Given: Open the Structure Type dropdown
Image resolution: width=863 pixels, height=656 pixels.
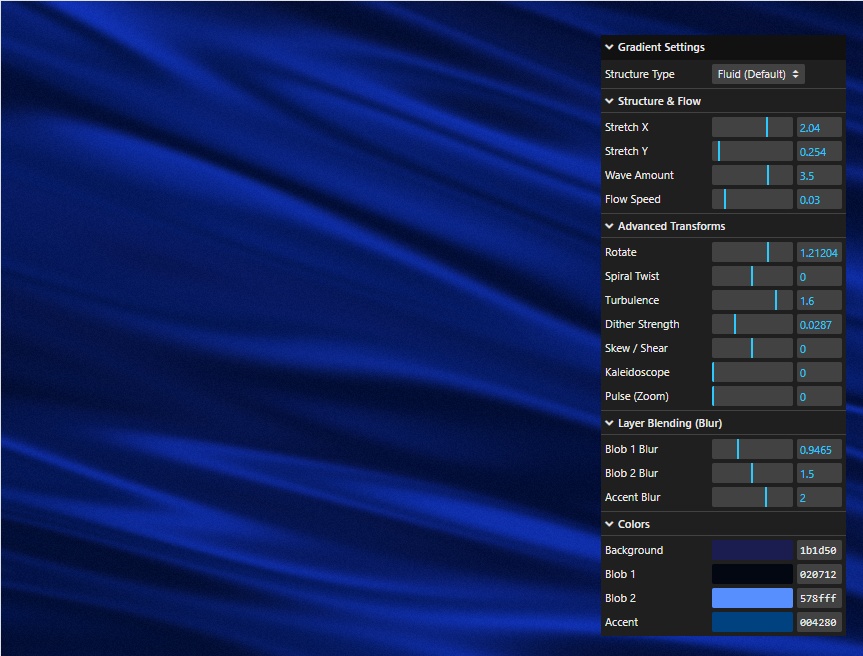Looking at the screenshot, I should pyautogui.click(x=758, y=74).
